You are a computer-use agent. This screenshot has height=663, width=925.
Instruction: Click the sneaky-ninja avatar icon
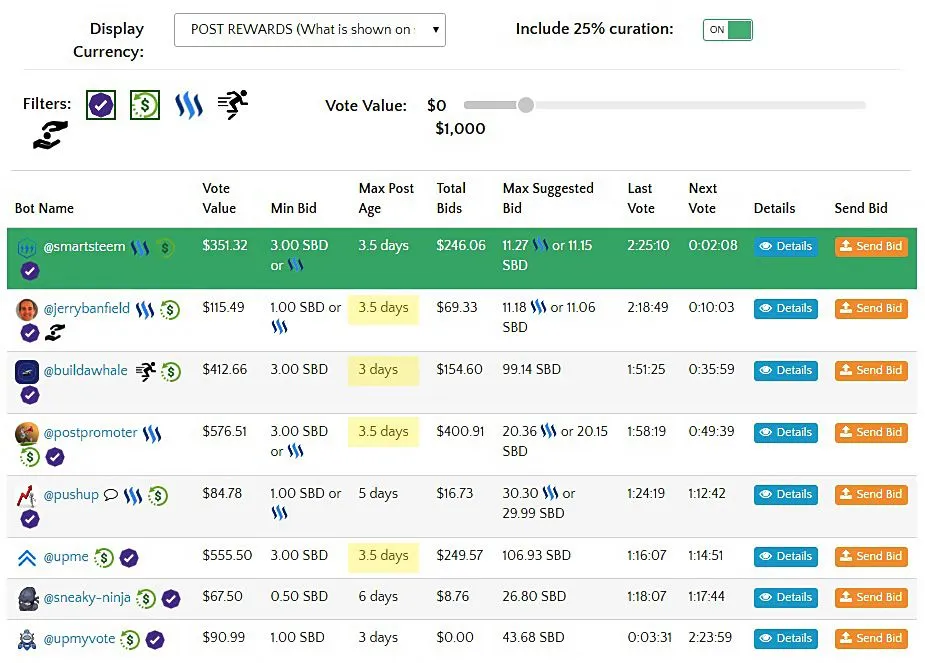pyautogui.click(x=28, y=599)
